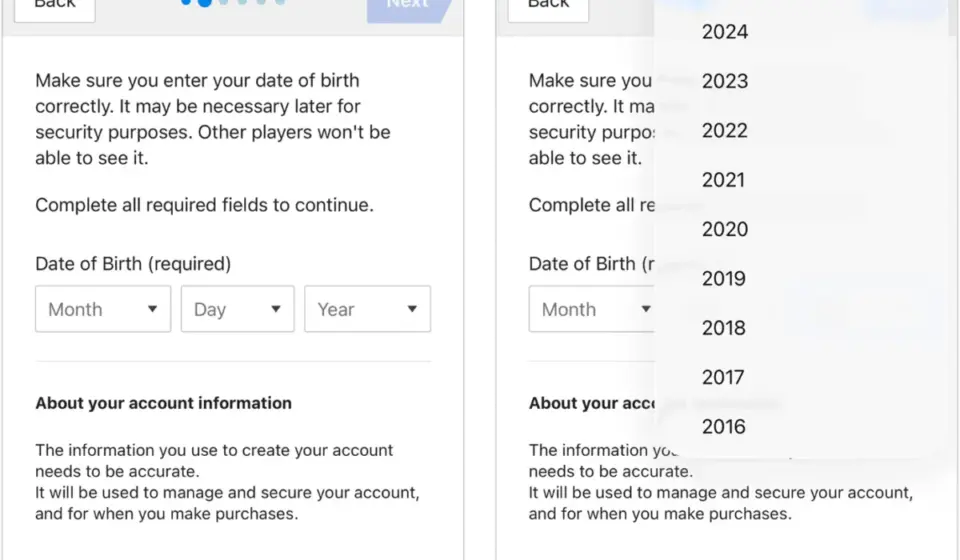Screen dimensions: 960x560
Task: Open the Day dropdown
Action: 238,309
